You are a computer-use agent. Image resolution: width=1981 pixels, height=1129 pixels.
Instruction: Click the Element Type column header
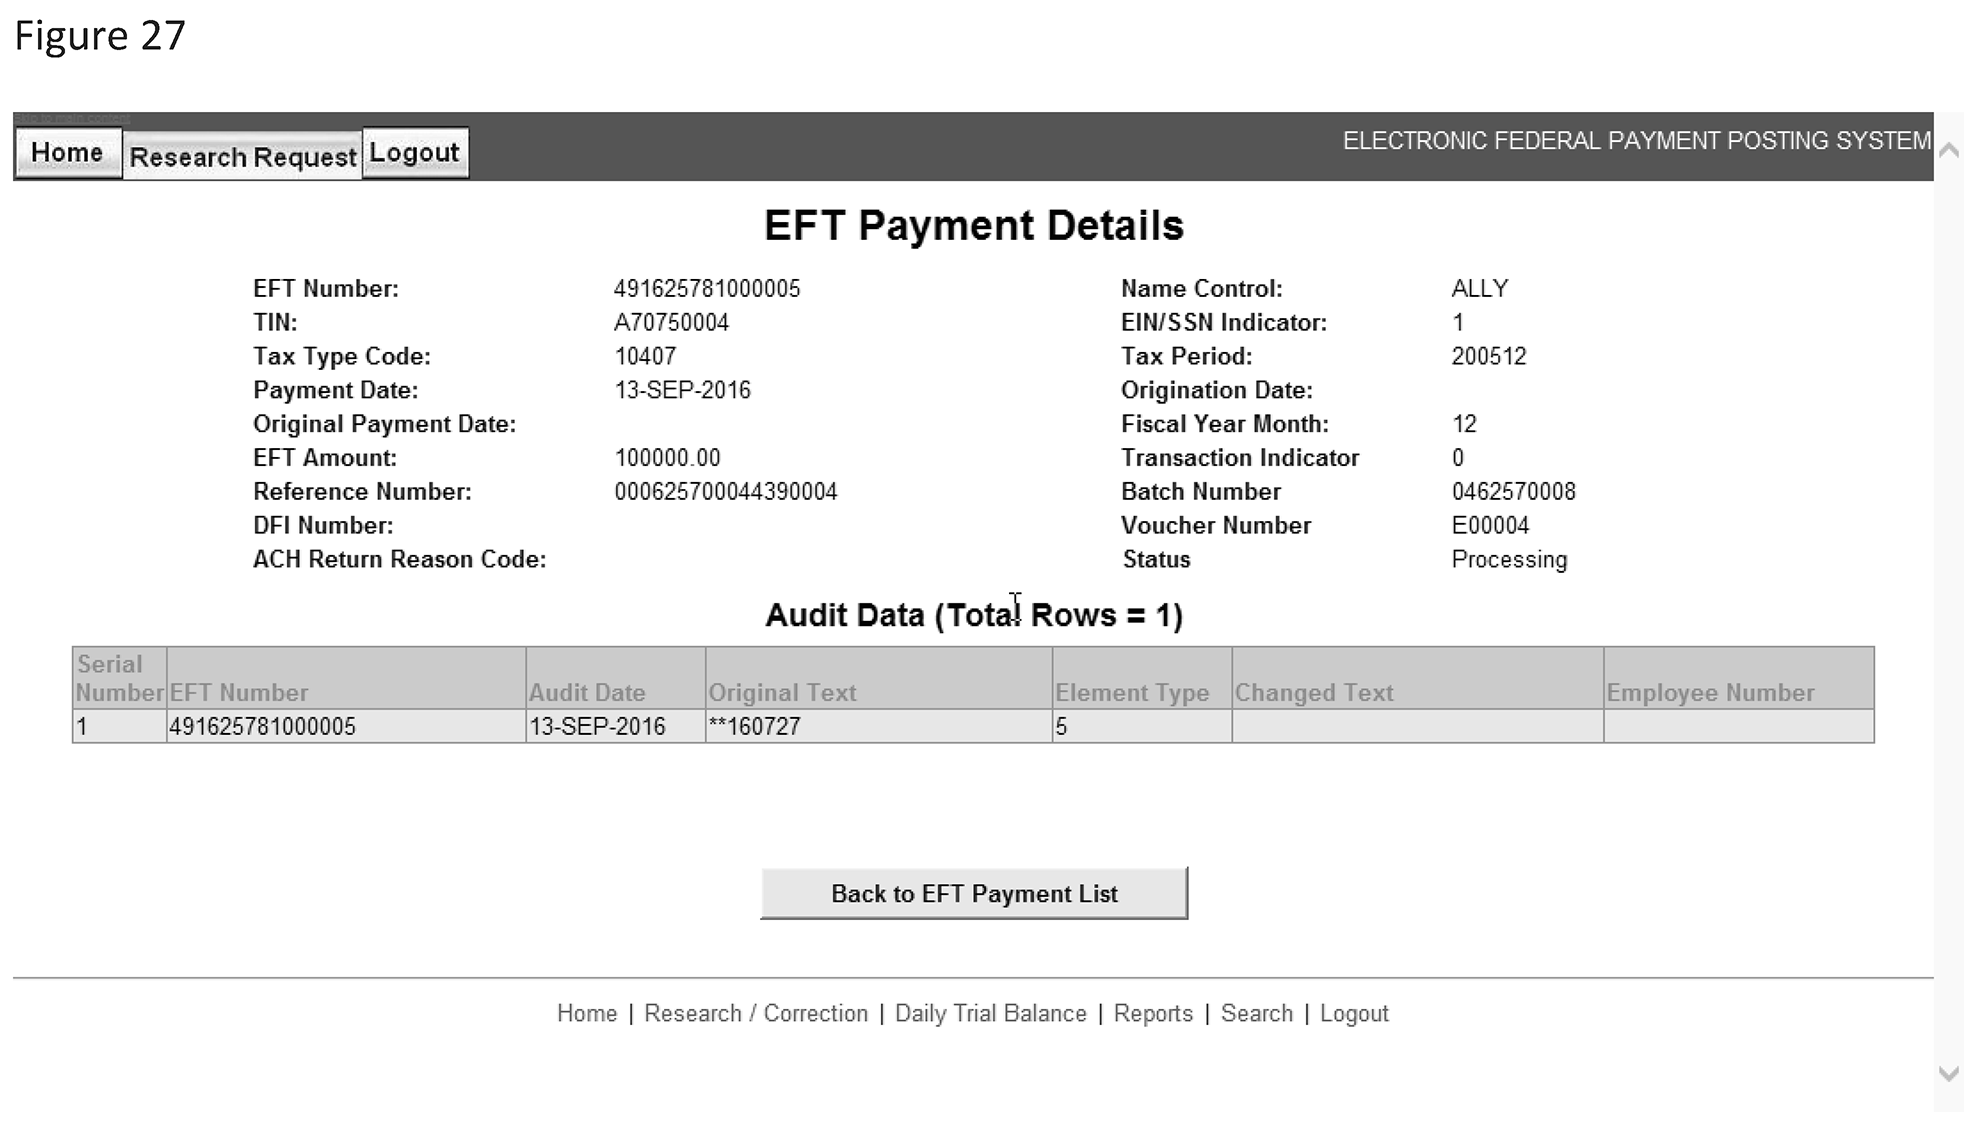point(1132,692)
